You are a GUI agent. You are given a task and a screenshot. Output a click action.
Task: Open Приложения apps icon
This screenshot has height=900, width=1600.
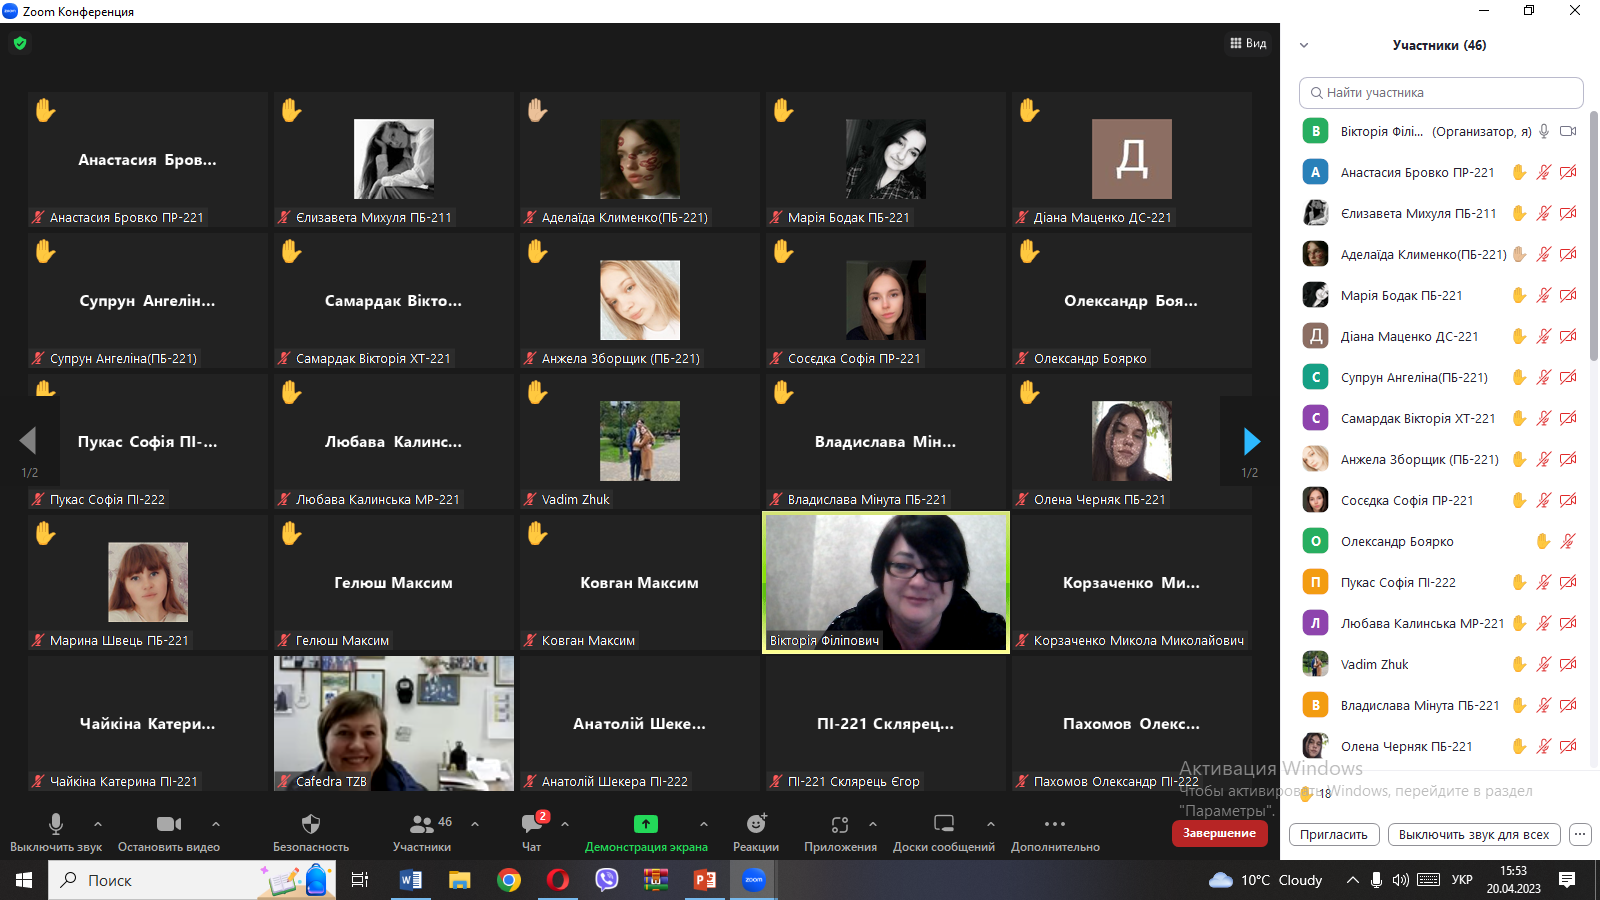(840, 824)
